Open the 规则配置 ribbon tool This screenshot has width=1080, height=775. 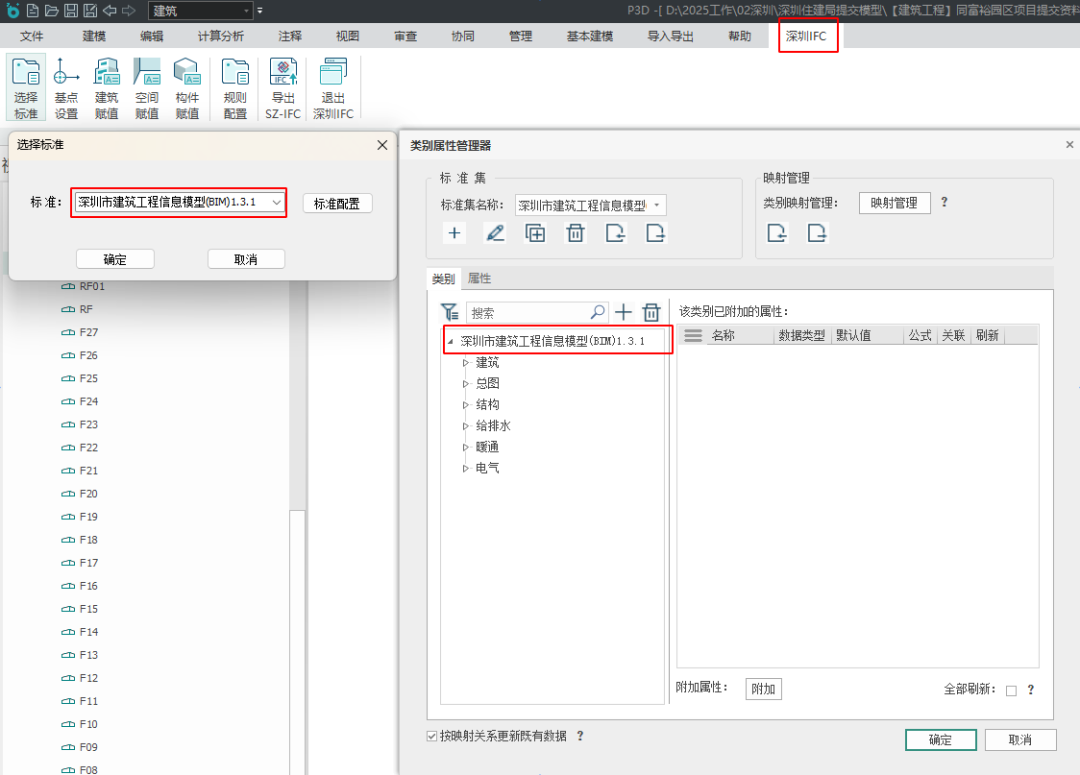tap(236, 88)
